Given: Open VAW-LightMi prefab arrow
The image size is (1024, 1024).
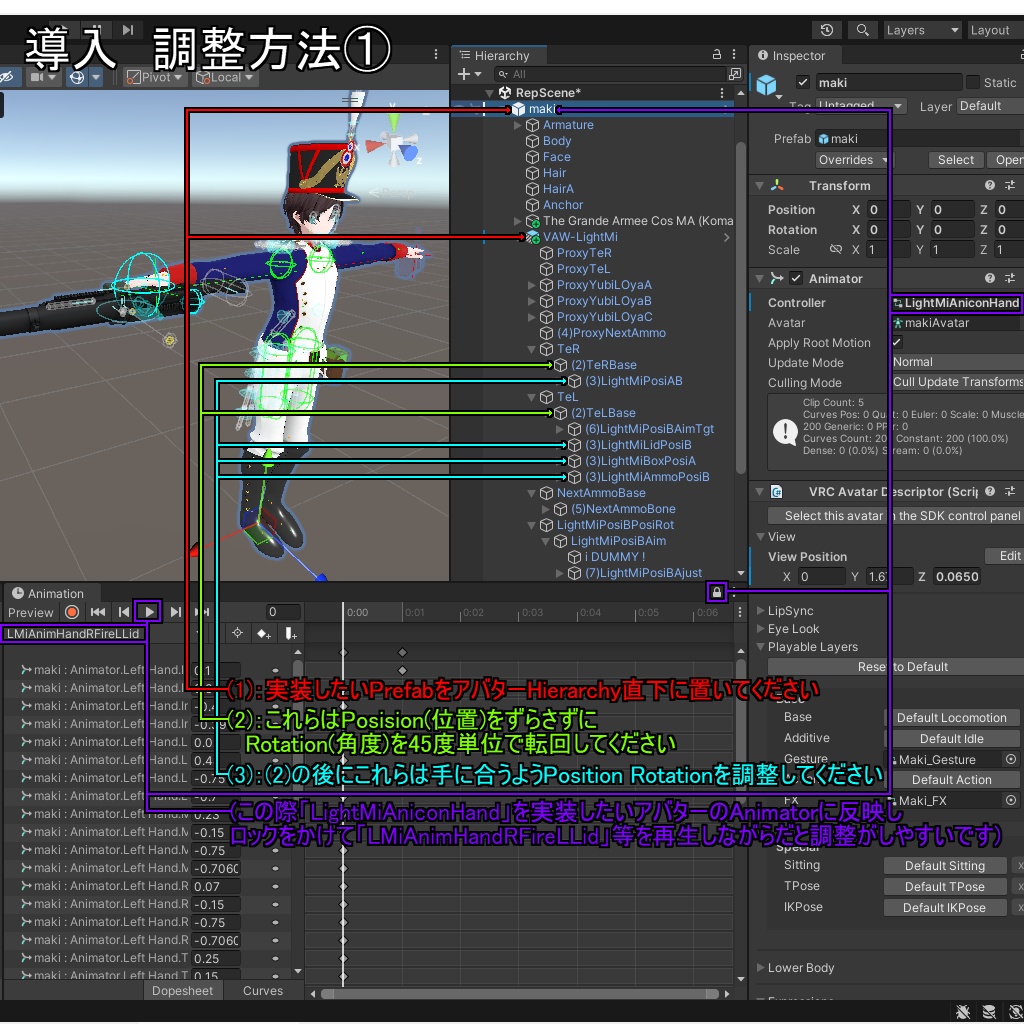Looking at the screenshot, I should [726, 238].
